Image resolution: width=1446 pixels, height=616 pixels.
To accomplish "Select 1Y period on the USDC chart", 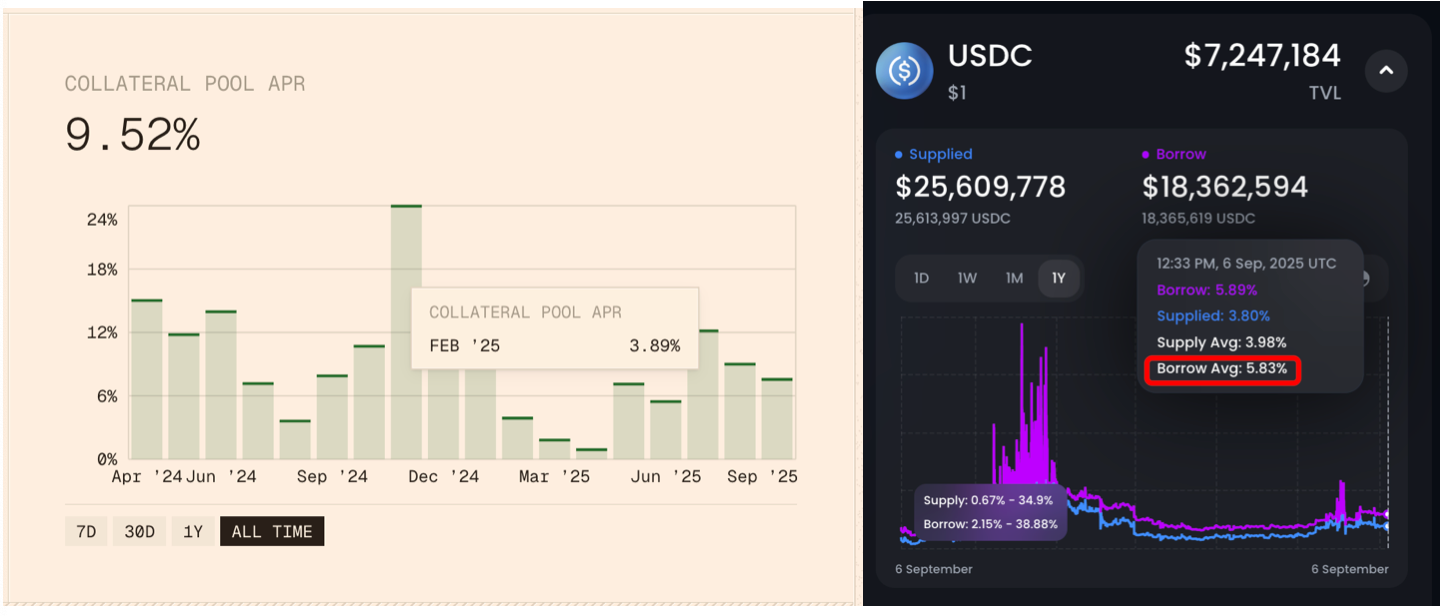I will [x=1059, y=278].
